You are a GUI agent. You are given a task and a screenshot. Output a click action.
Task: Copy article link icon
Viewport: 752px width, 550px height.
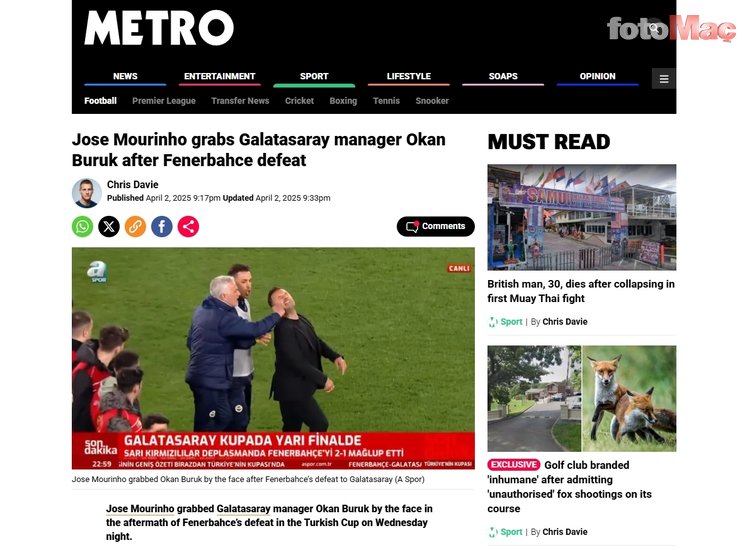click(x=135, y=226)
